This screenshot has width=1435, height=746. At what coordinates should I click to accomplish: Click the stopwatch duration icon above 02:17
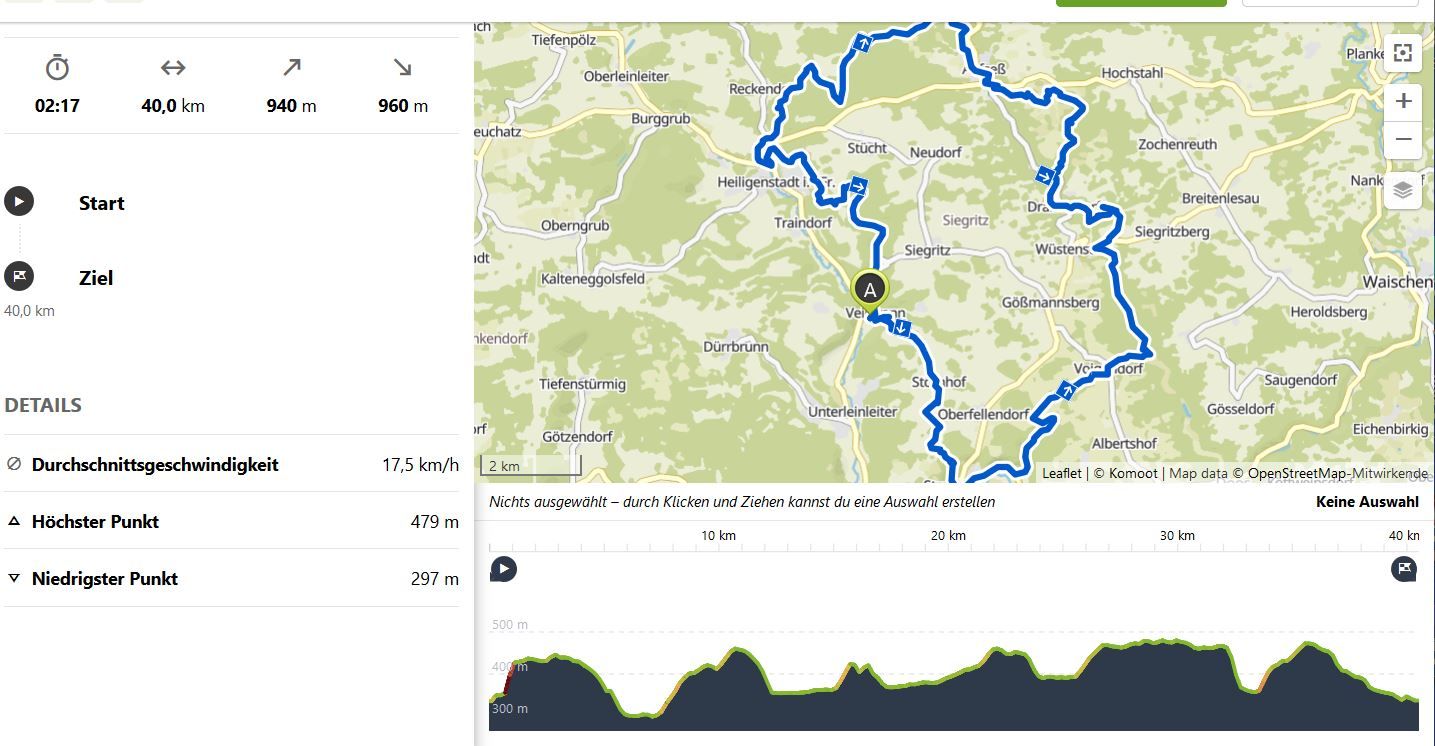pos(57,68)
